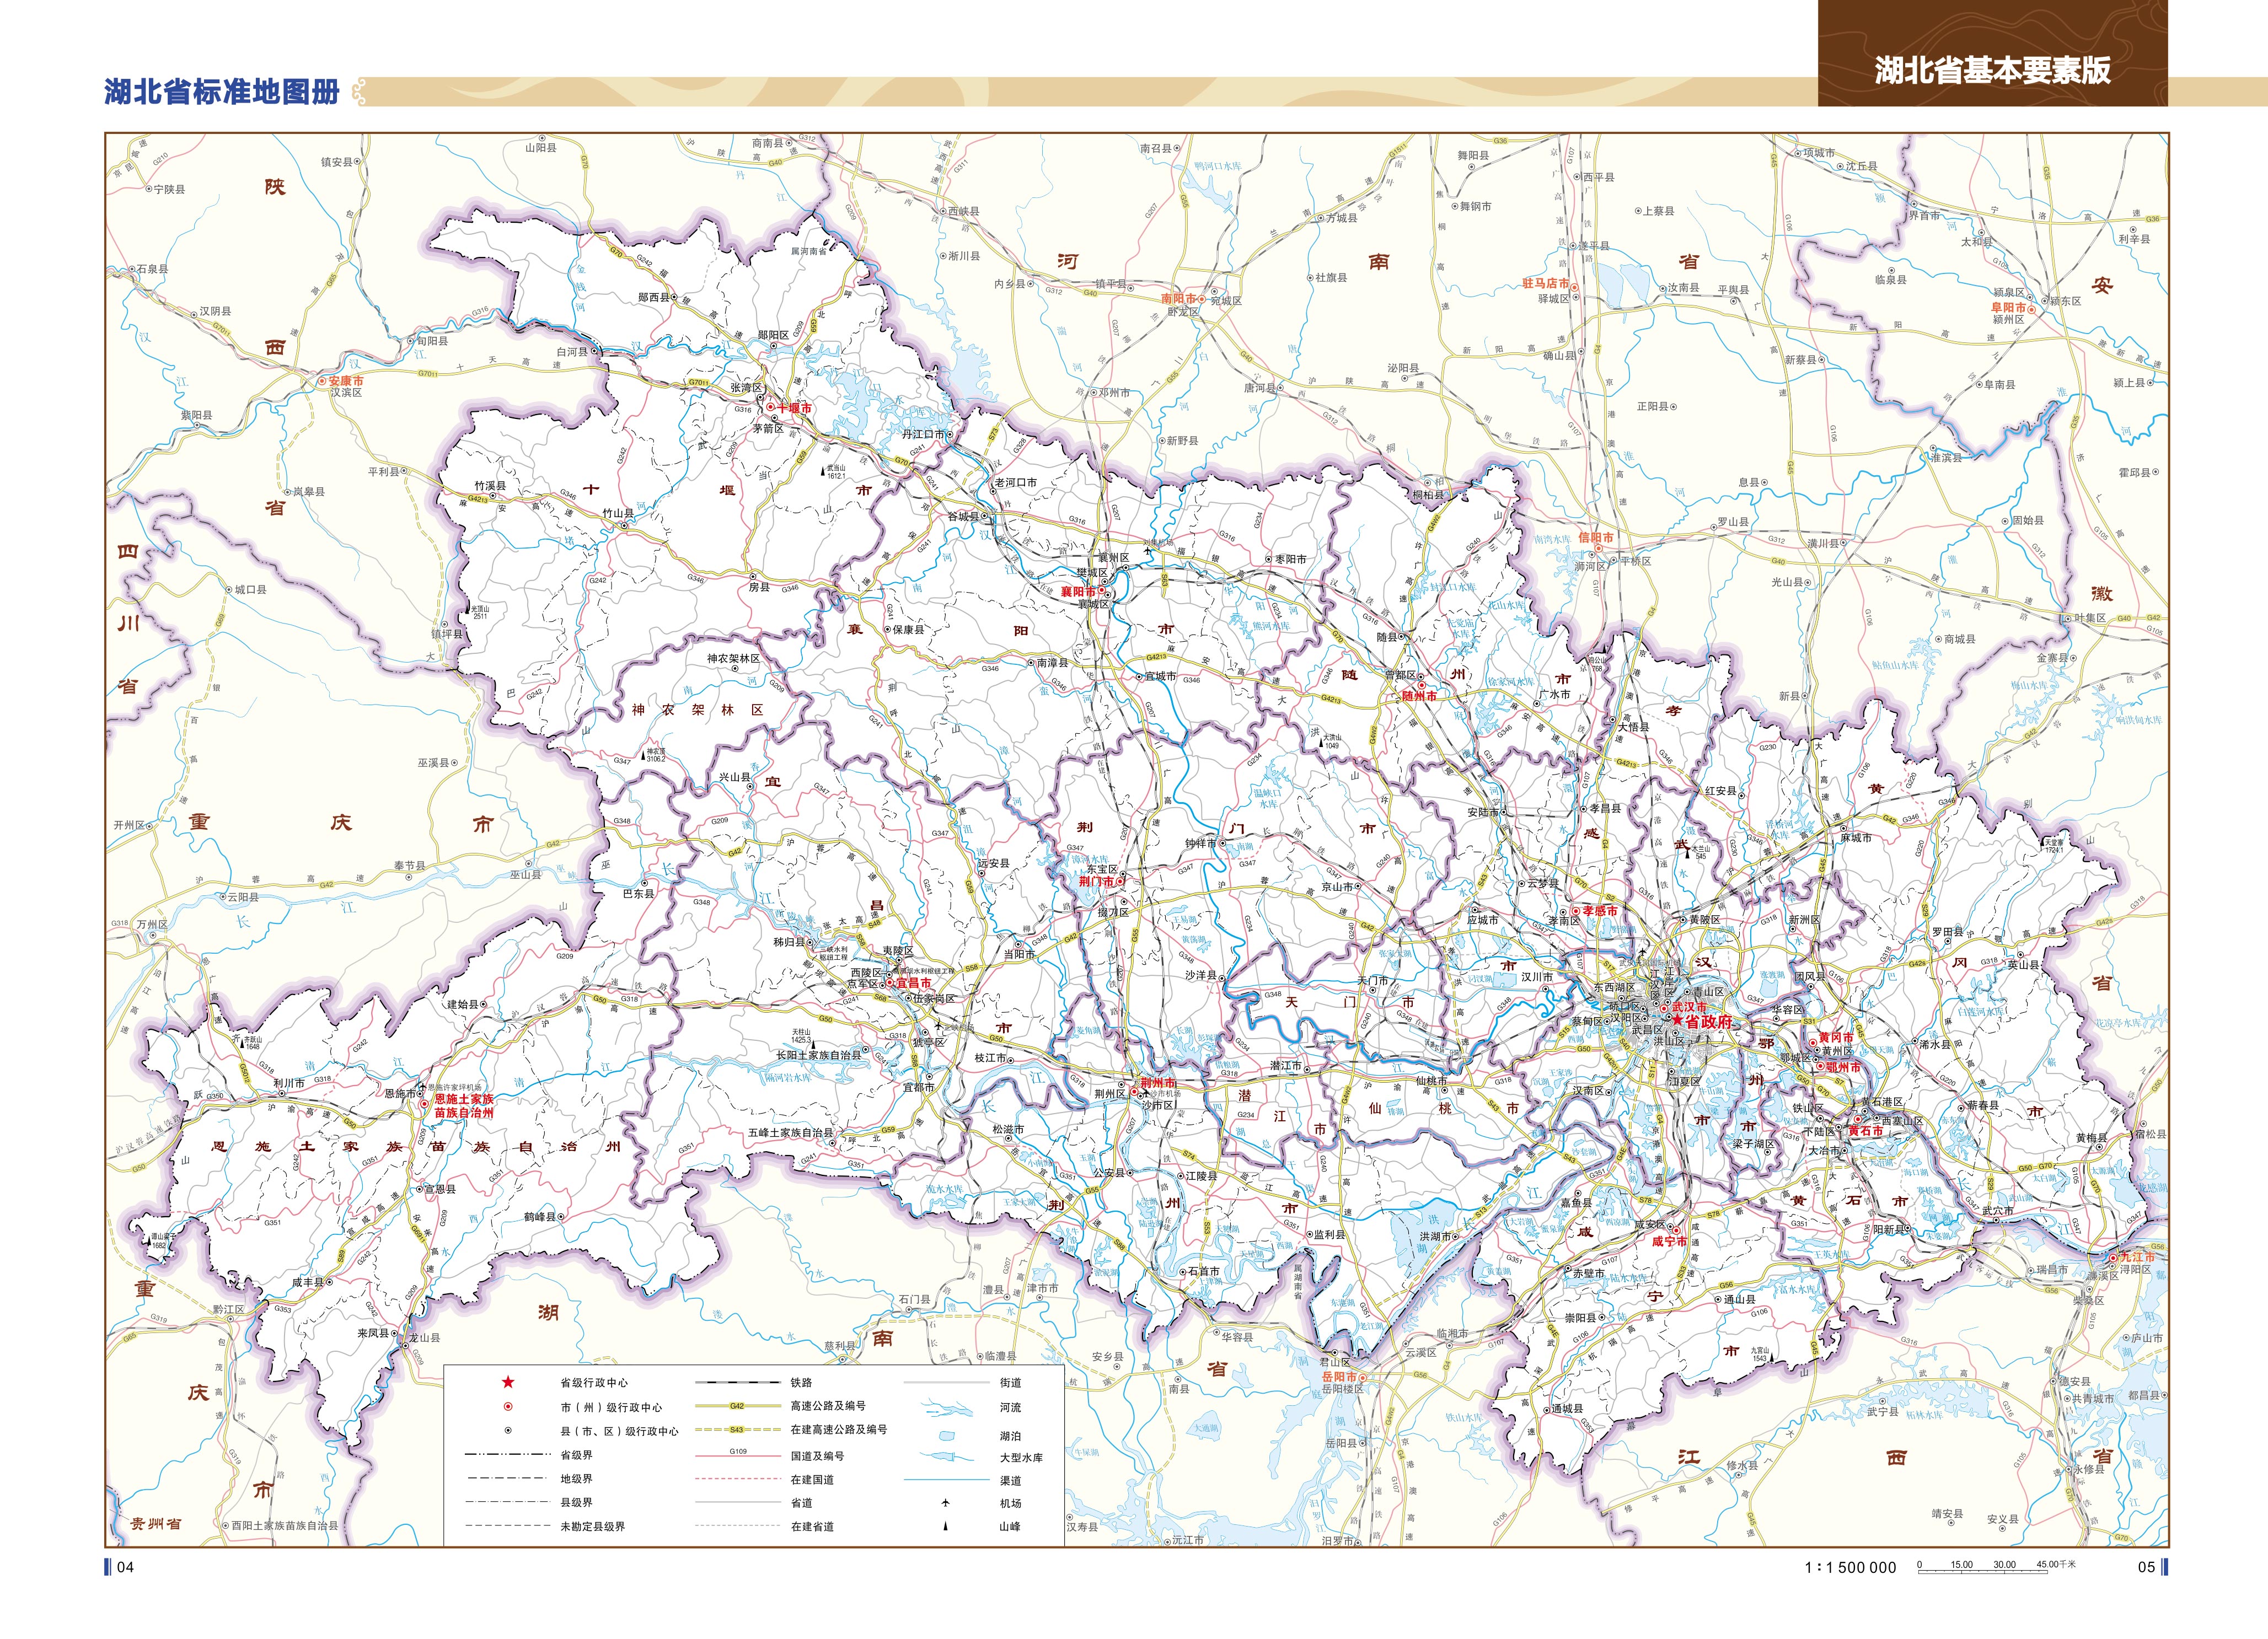Click the red star at 武汉市 省政府
This screenshot has width=2268, height=1639.
(1677, 1020)
